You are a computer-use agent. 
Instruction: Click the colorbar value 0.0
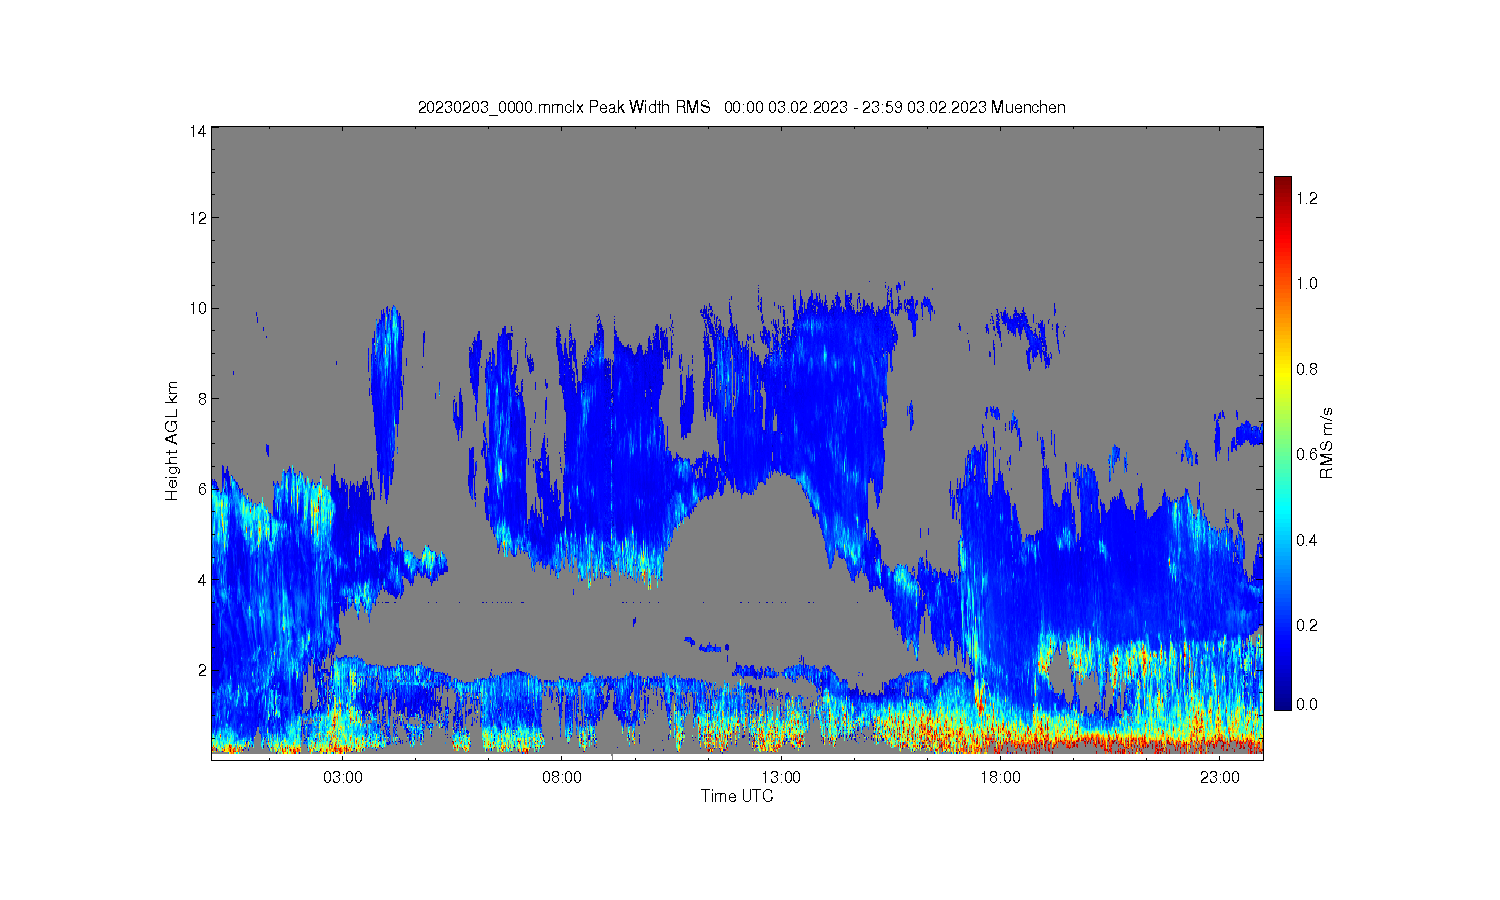[x=1307, y=704]
